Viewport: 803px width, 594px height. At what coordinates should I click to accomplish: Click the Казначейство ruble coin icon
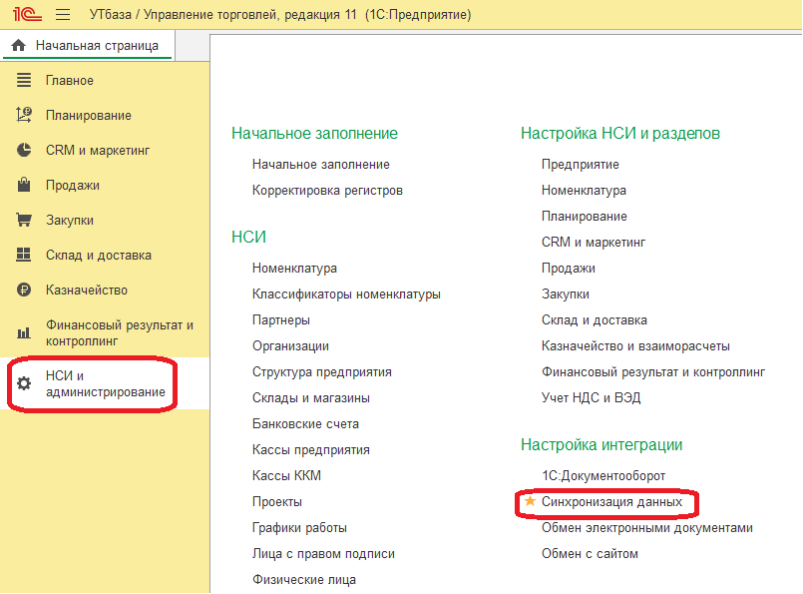25,290
